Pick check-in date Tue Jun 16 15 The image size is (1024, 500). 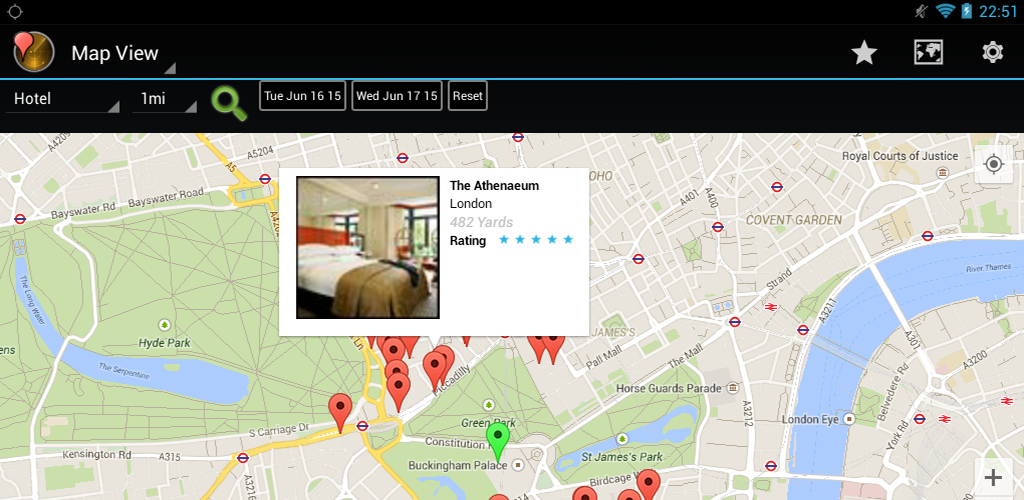302,96
